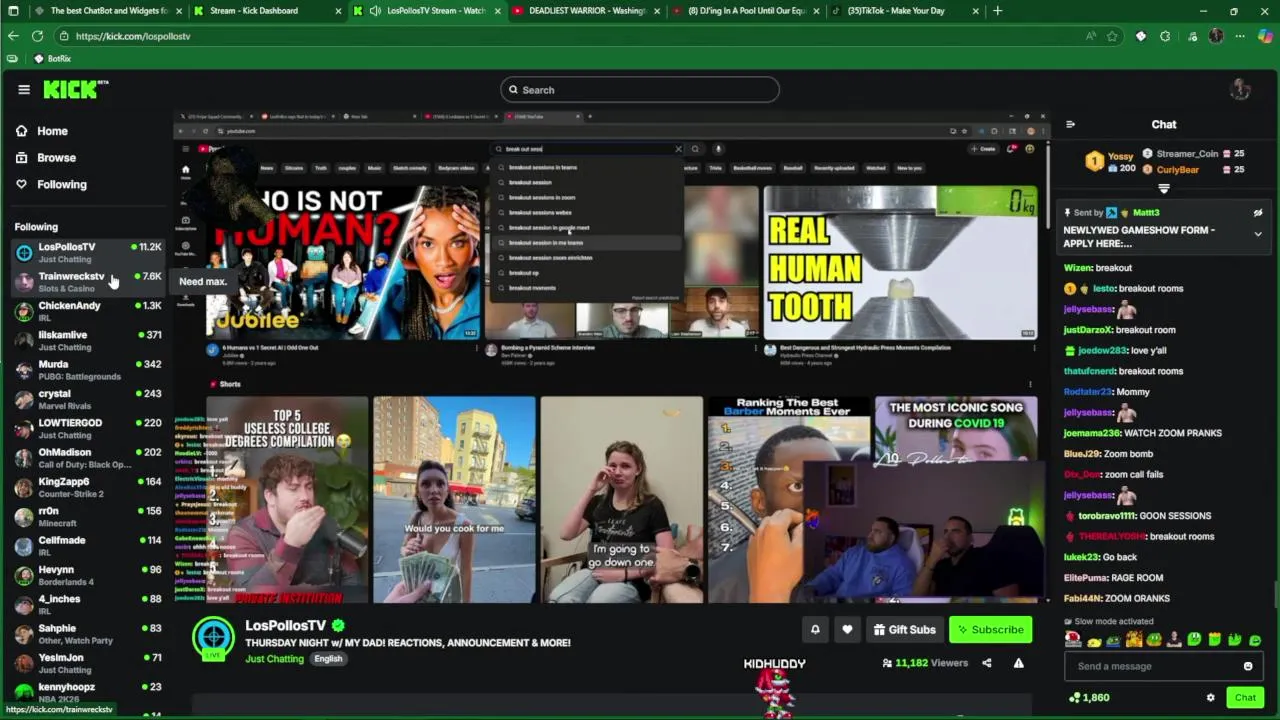Open channel points balance 1,860
1280x720 pixels.
[x=1089, y=698]
